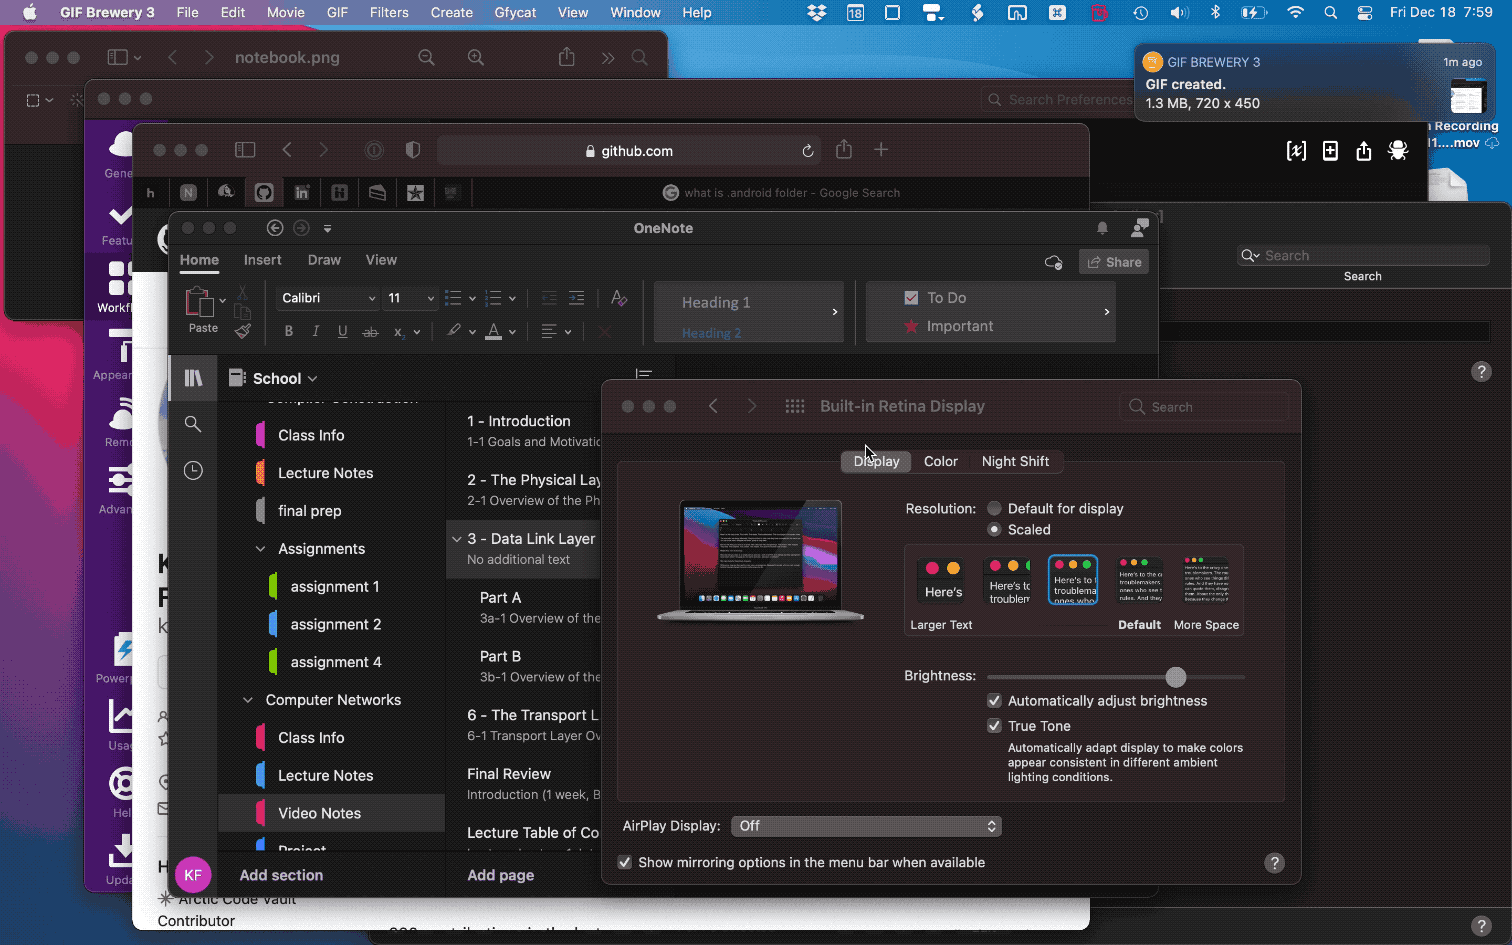Viewport: 1512px width, 945px height.
Task: Click OneNote back navigation arrow in title bar
Action: pyautogui.click(x=275, y=228)
